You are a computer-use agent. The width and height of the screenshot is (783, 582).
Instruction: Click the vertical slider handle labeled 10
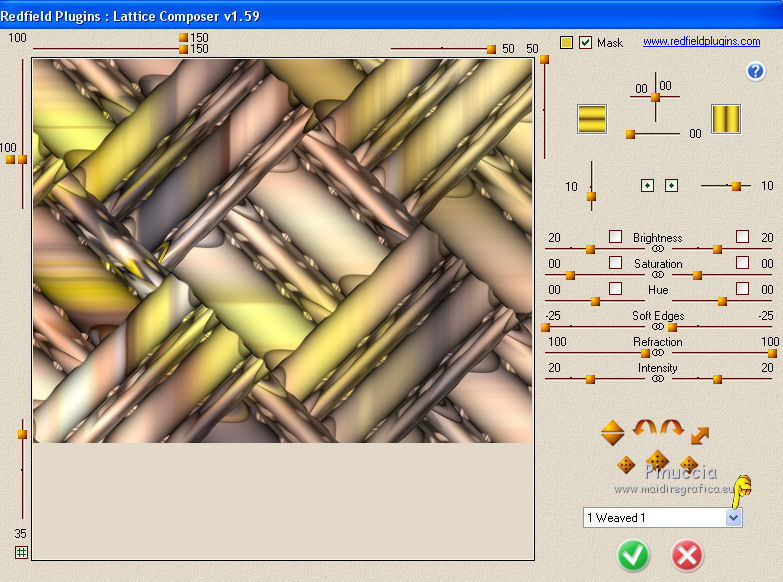pyautogui.click(x=591, y=196)
